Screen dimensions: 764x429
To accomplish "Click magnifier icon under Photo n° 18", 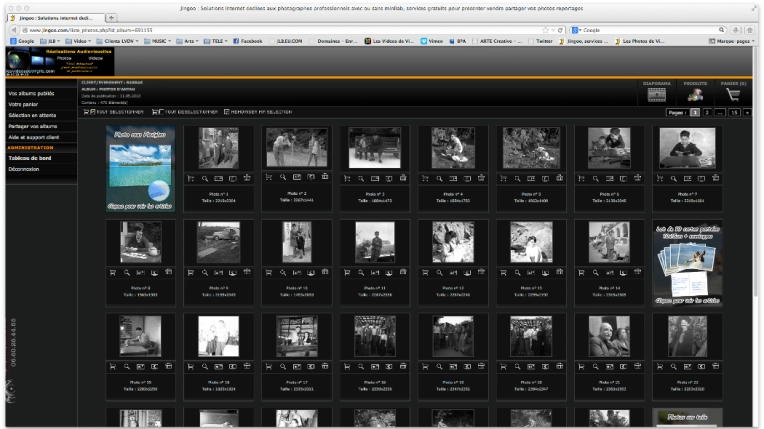I will pyautogui.click(x=361, y=367).
